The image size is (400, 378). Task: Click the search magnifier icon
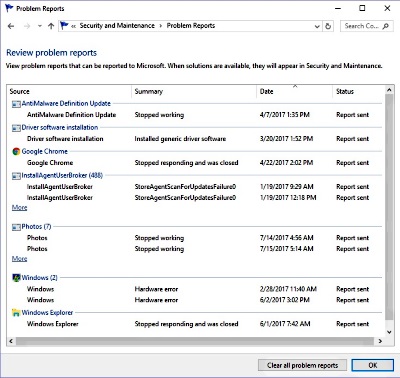click(x=386, y=26)
